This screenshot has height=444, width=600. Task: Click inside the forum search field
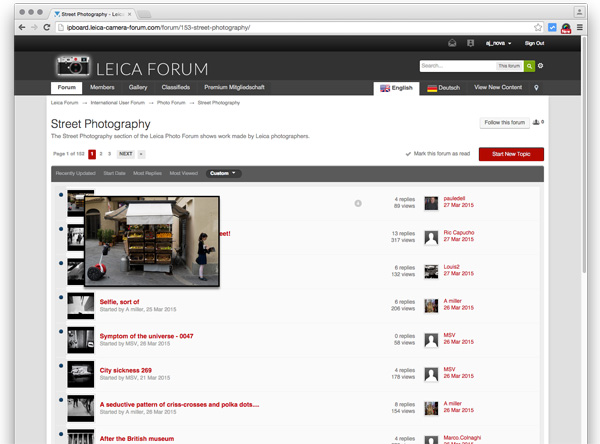coord(456,66)
